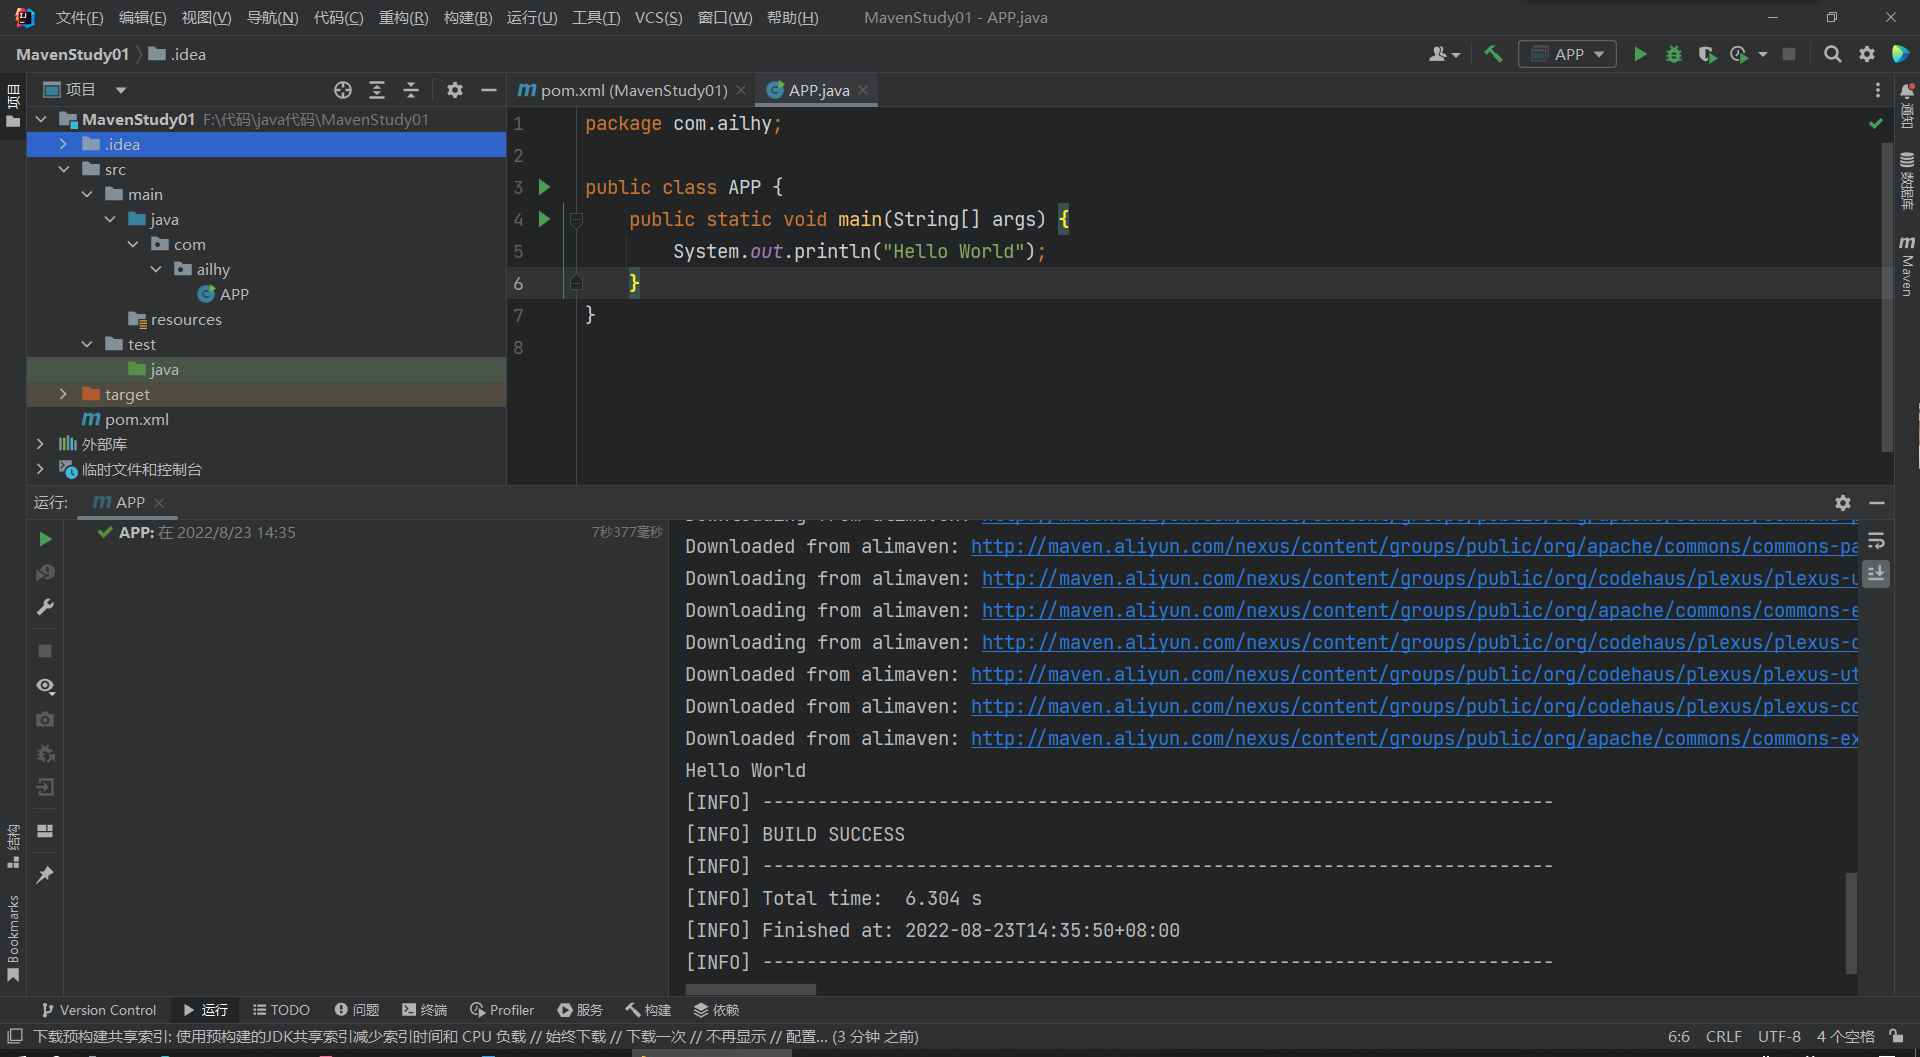Click CRLF line separator in status bar
Viewport: 1920px width, 1057px height.
(x=1723, y=1036)
